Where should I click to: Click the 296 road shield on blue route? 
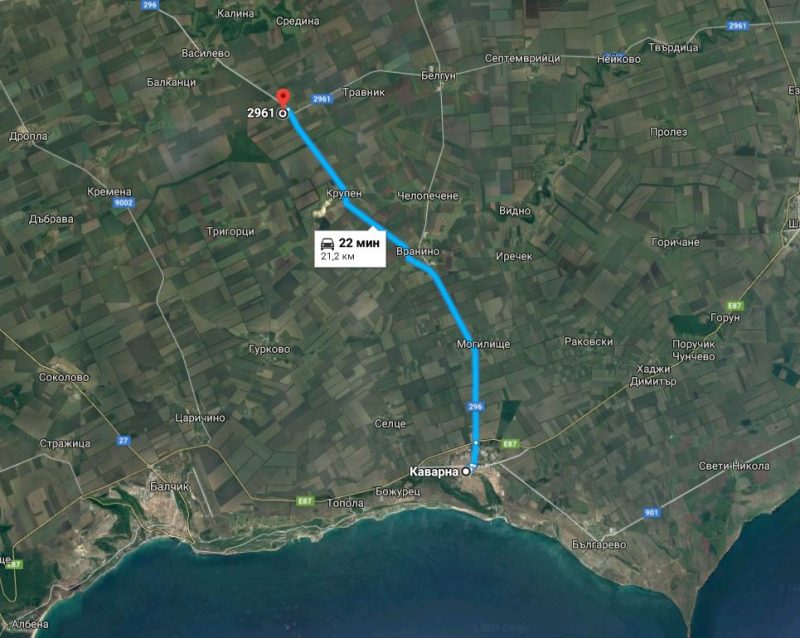click(x=475, y=407)
